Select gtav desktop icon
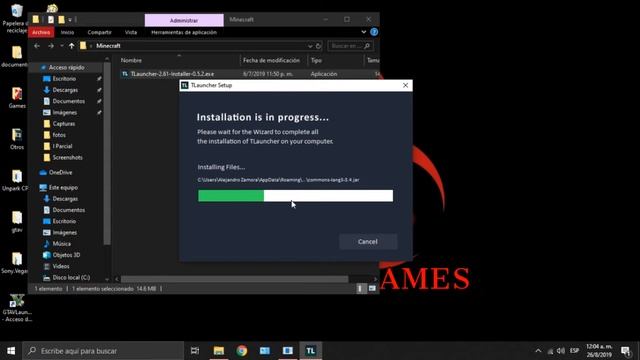This screenshot has width=640, height=360. tap(17, 222)
